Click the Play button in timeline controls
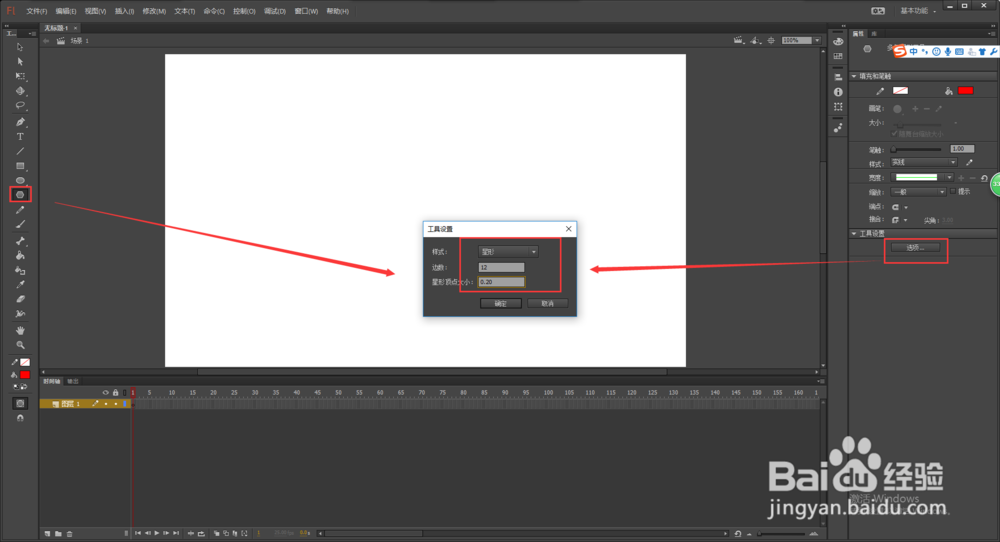Viewport: 1000px width, 542px height. (x=157, y=534)
